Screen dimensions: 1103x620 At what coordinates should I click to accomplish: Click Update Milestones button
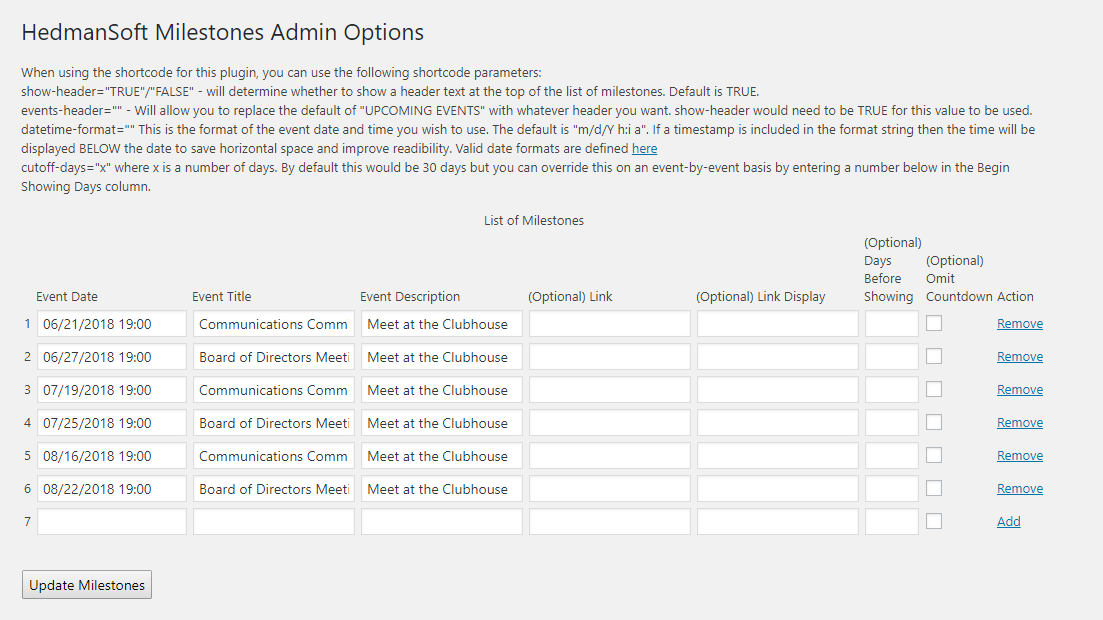coord(87,585)
